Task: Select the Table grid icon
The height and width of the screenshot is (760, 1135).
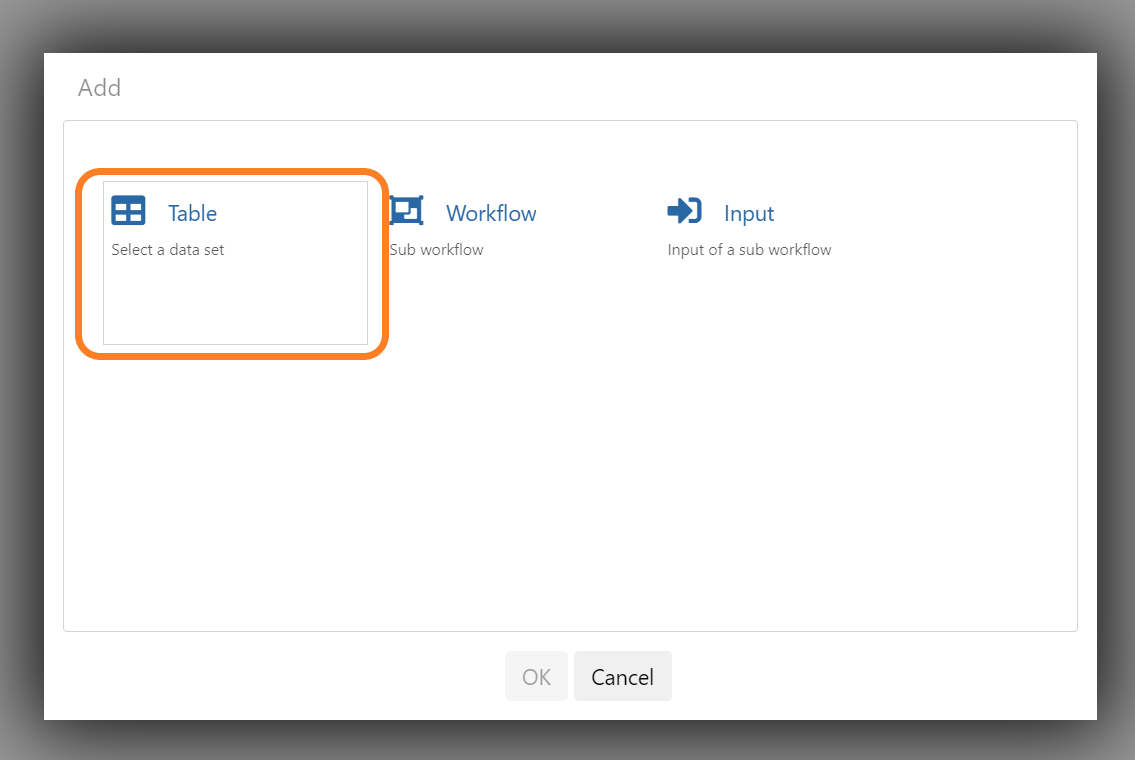Action: (128, 211)
